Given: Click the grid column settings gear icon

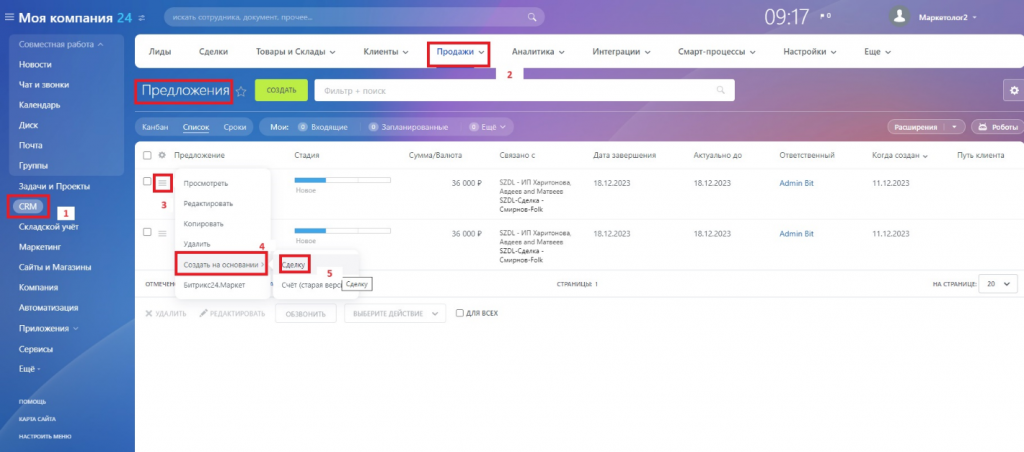Looking at the screenshot, I should (163, 156).
